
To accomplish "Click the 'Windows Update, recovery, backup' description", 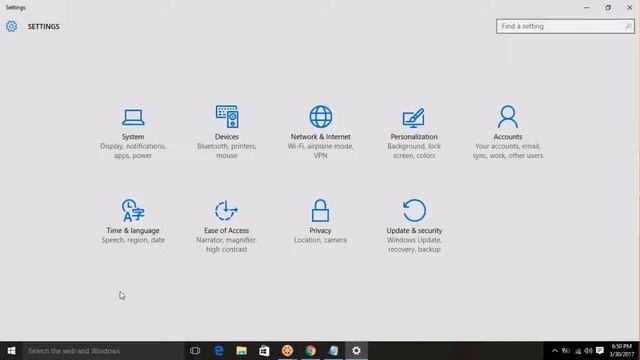I will pyautogui.click(x=414, y=244).
